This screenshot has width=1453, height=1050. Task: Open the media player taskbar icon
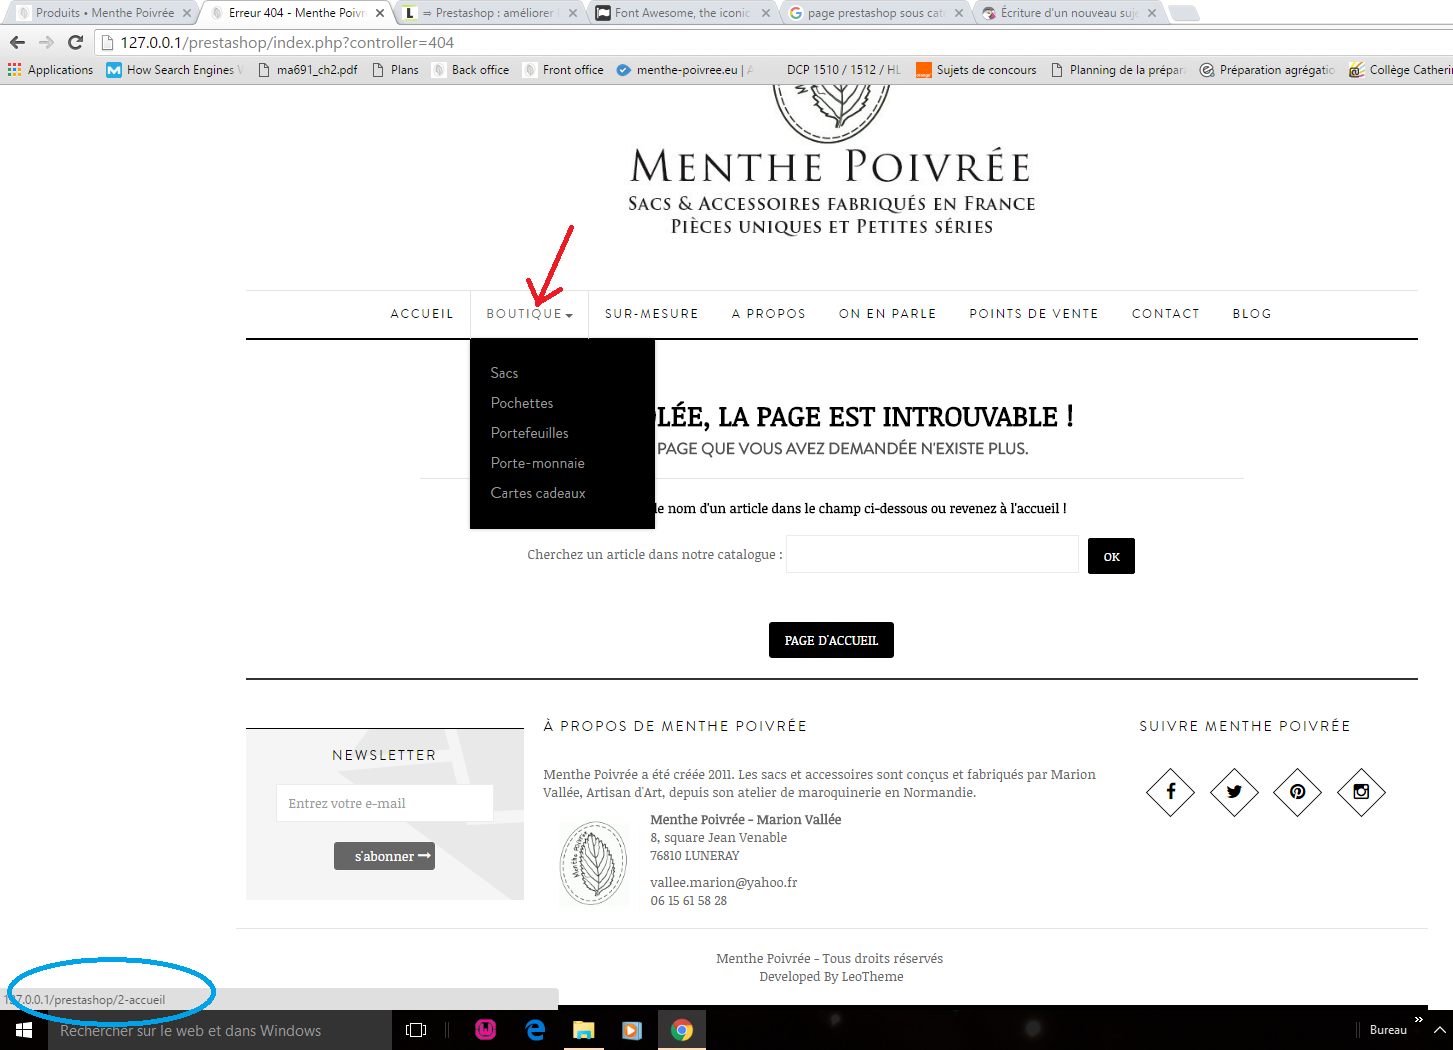[x=632, y=1030]
